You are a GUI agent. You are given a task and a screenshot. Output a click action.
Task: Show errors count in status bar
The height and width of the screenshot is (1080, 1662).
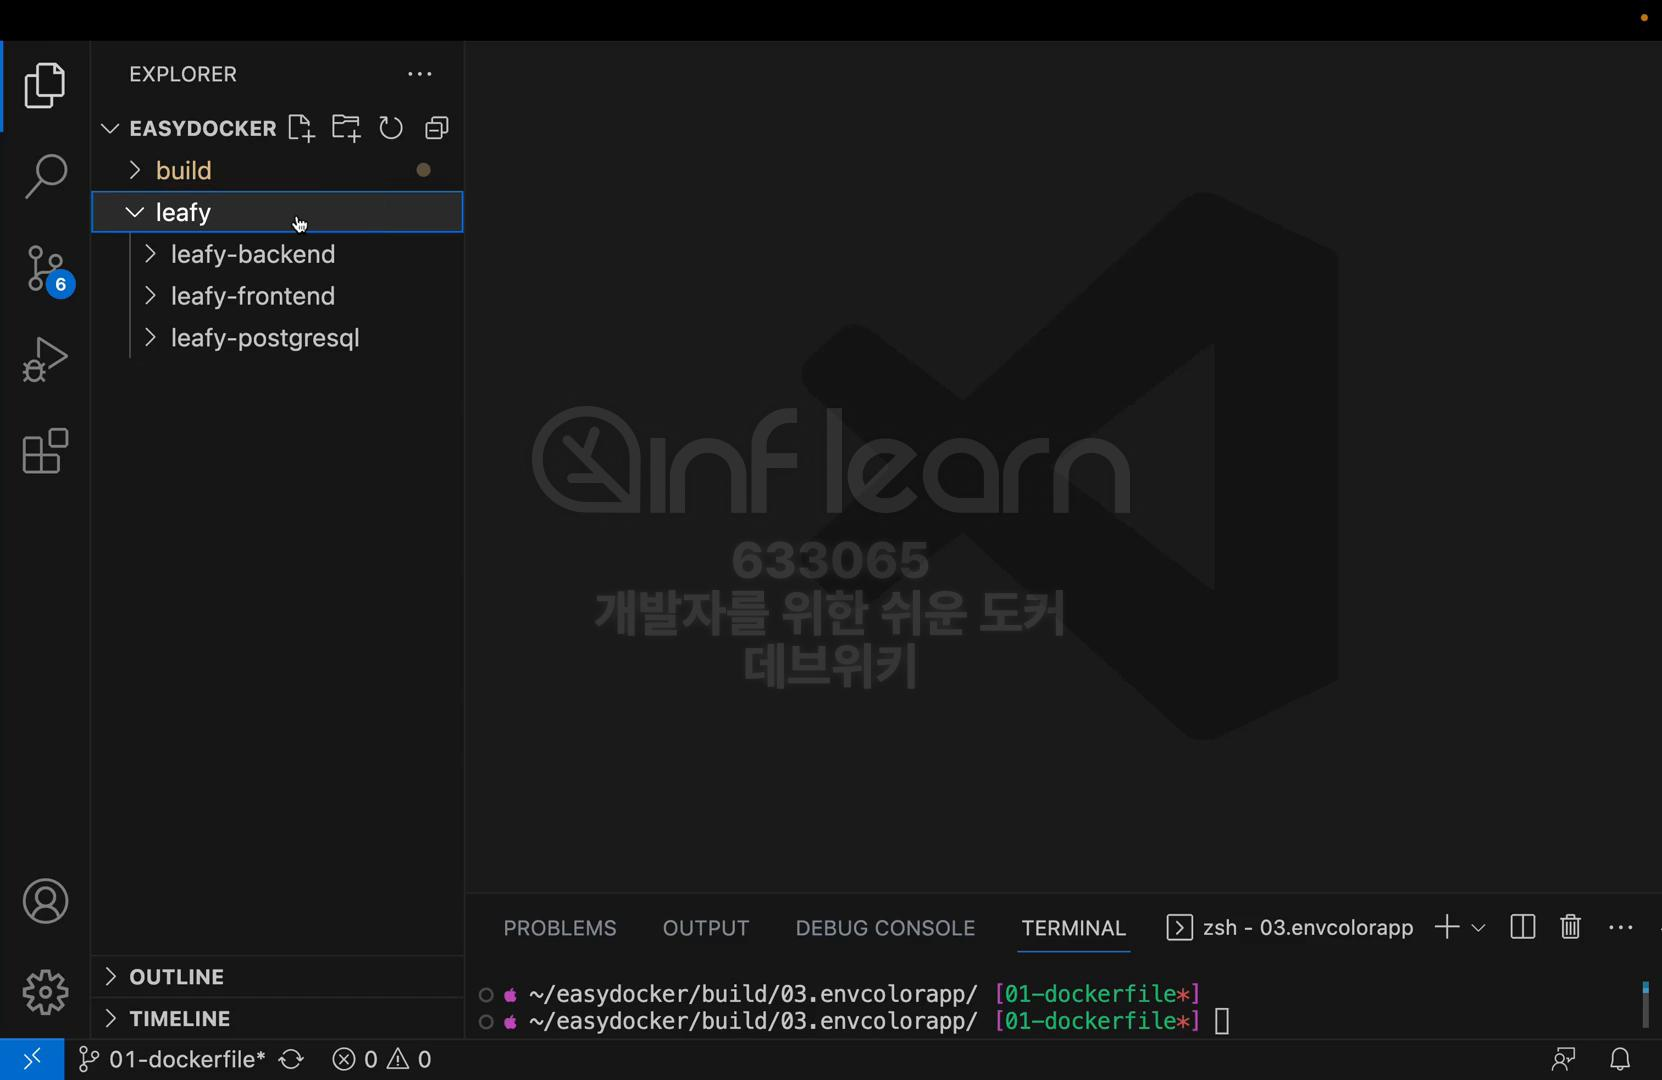[355, 1059]
